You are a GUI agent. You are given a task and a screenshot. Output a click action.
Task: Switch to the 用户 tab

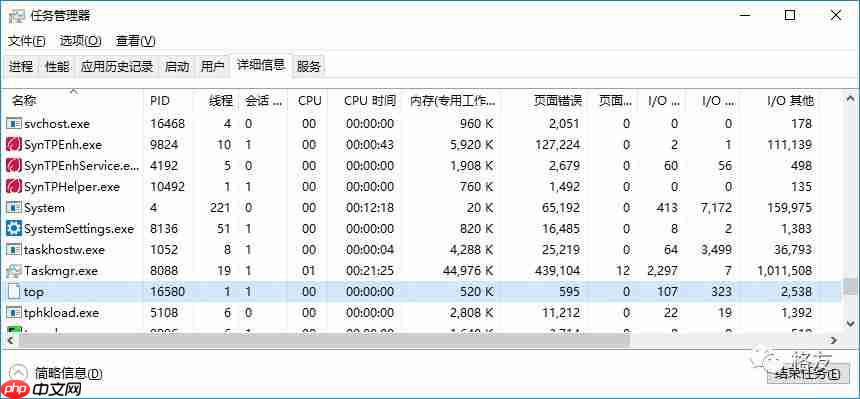[213, 67]
